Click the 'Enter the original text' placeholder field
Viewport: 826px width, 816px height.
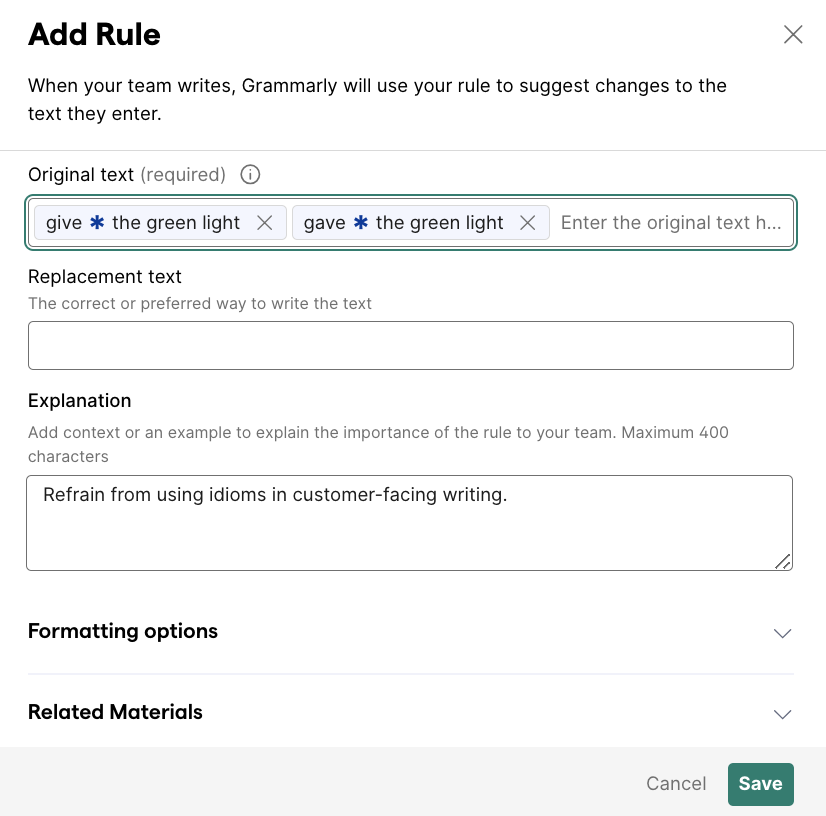click(x=671, y=223)
